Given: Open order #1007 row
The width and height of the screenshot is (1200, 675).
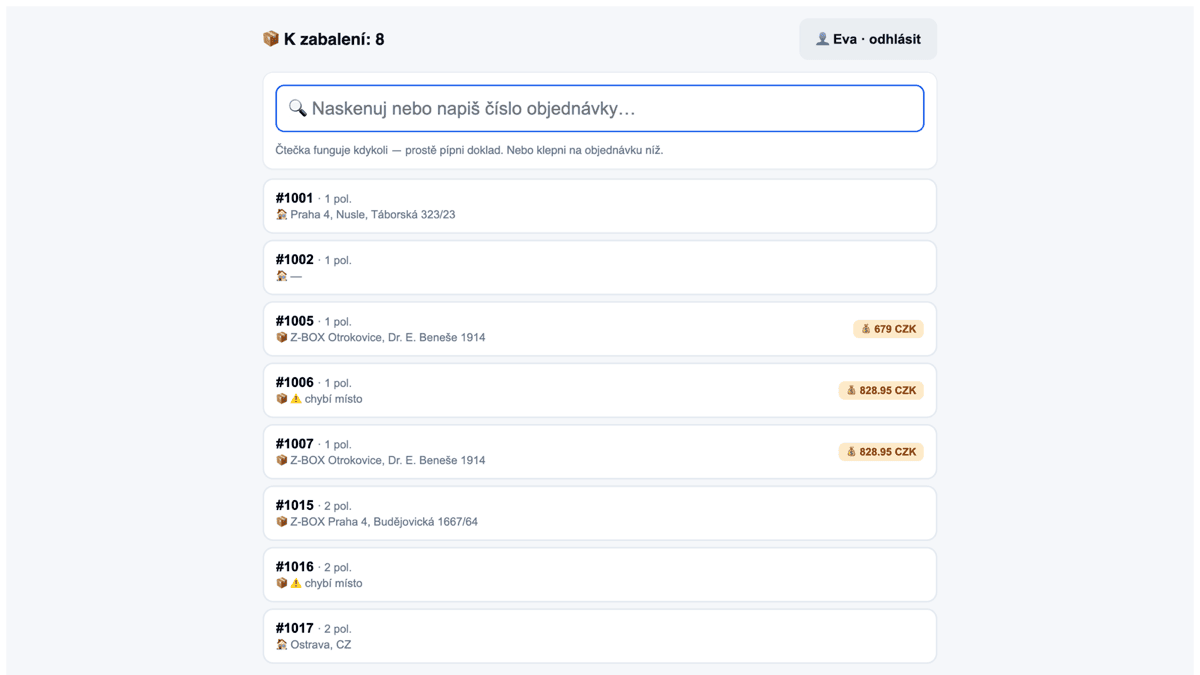Looking at the screenshot, I should (x=600, y=452).
